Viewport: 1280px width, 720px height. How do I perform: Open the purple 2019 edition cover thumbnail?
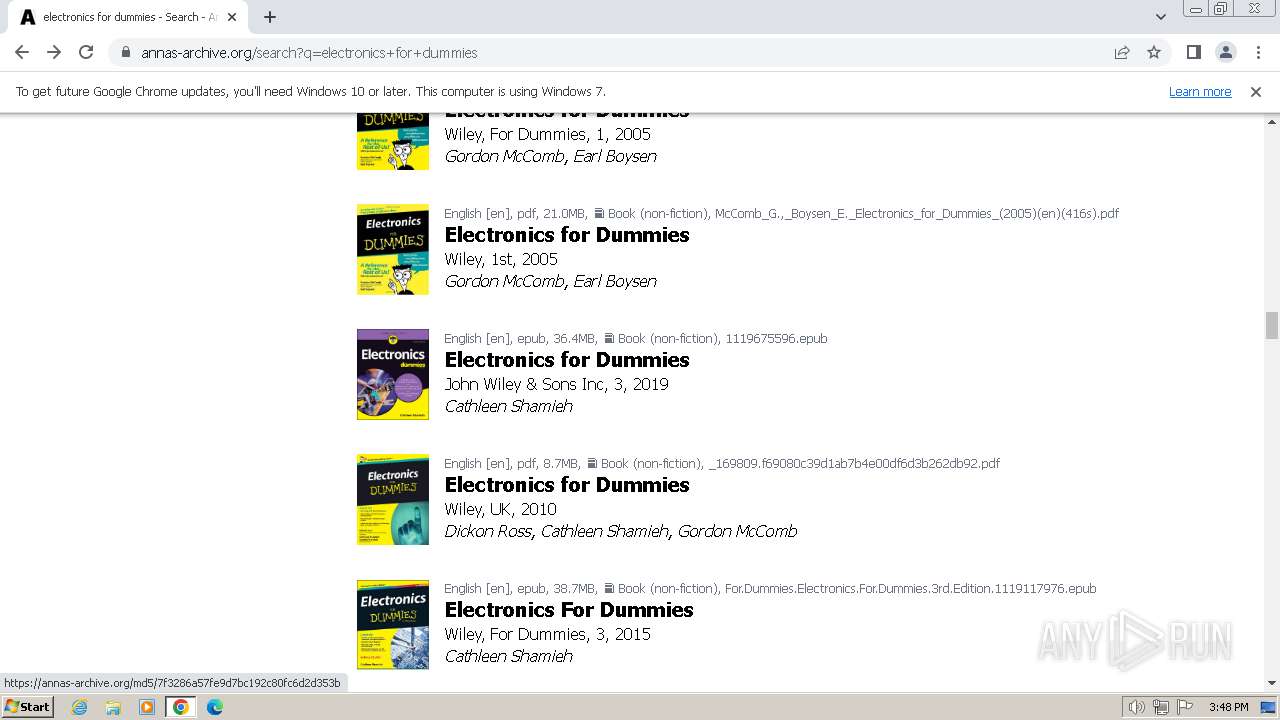point(393,375)
